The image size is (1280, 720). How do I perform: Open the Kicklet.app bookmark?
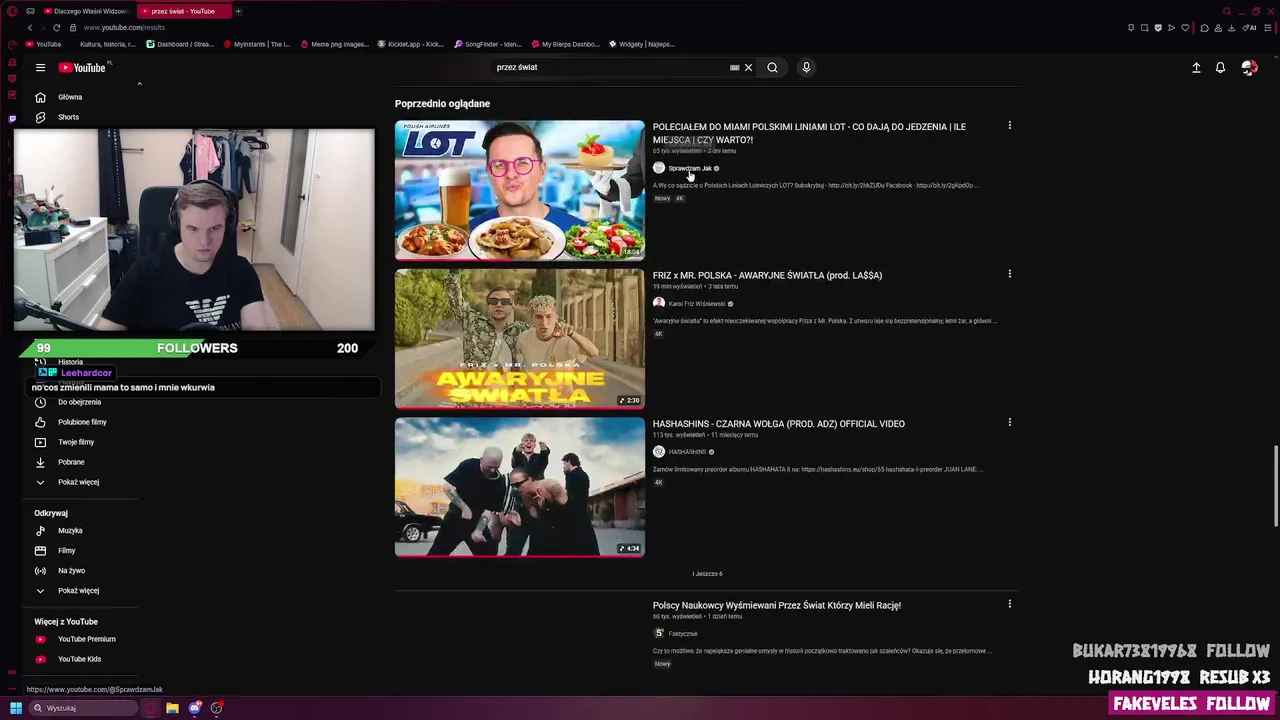(411, 44)
